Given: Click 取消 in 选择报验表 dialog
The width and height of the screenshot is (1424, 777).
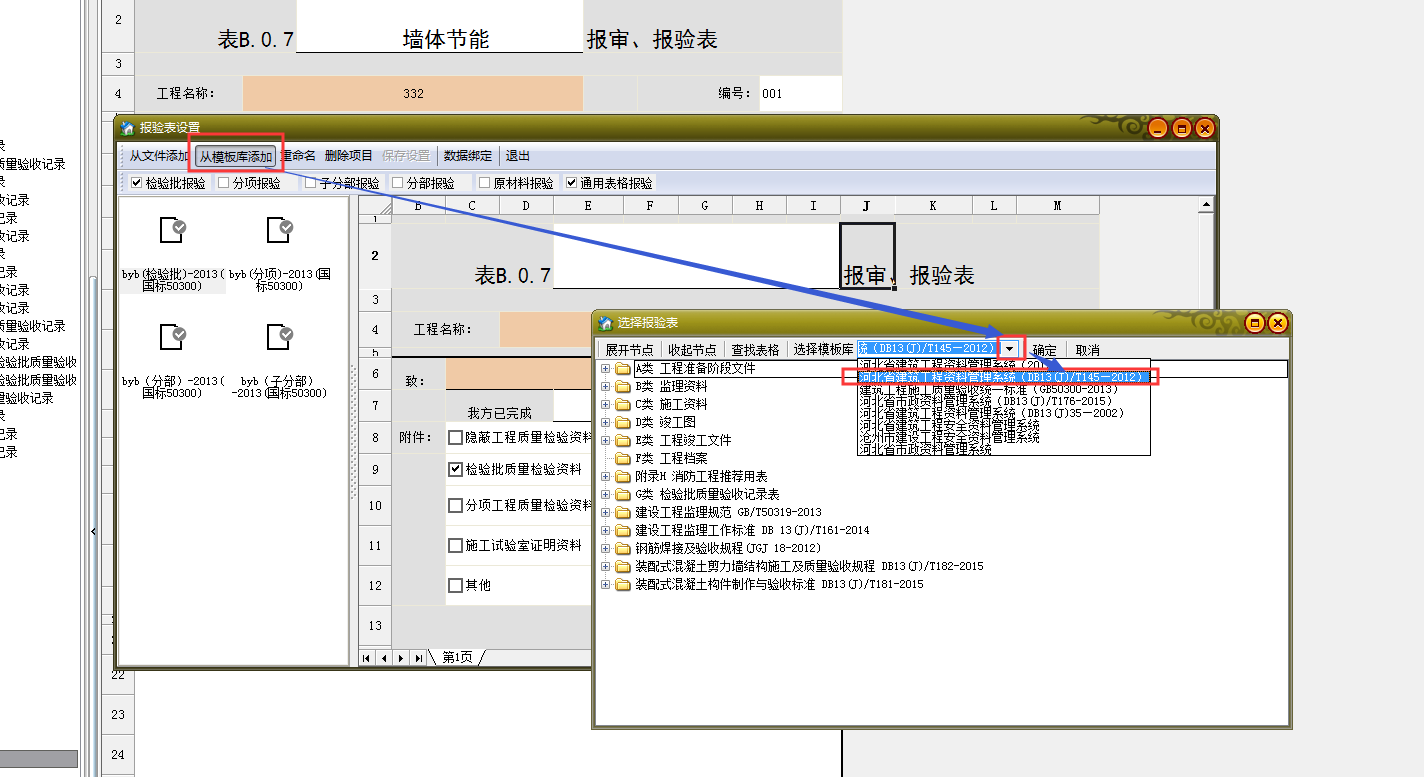Looking at the screenshot, I should (x=1088, y=350).
